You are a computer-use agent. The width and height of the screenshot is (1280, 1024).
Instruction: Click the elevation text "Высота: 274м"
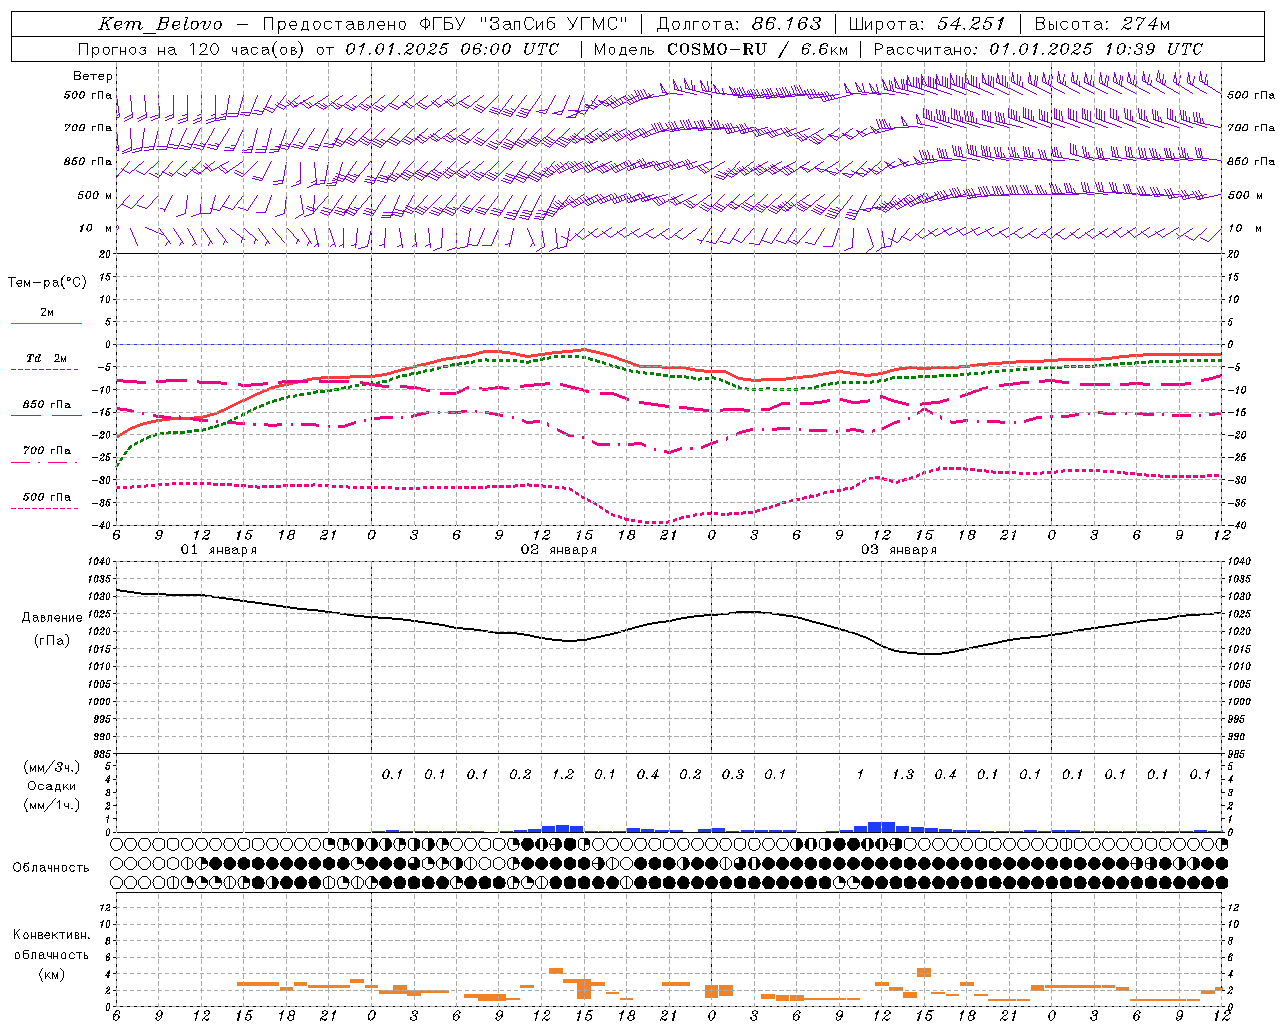tap(1102, 24)
